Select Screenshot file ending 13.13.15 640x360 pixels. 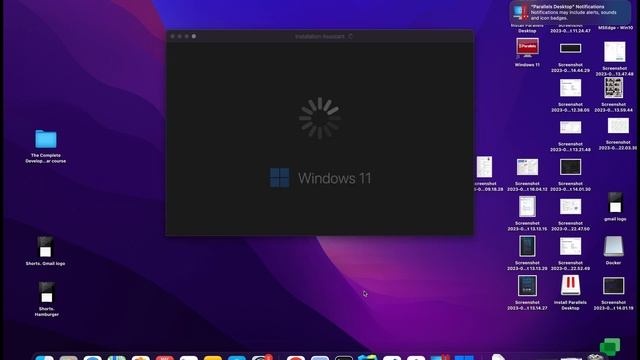pyautogui.click(x=527, y=207)
